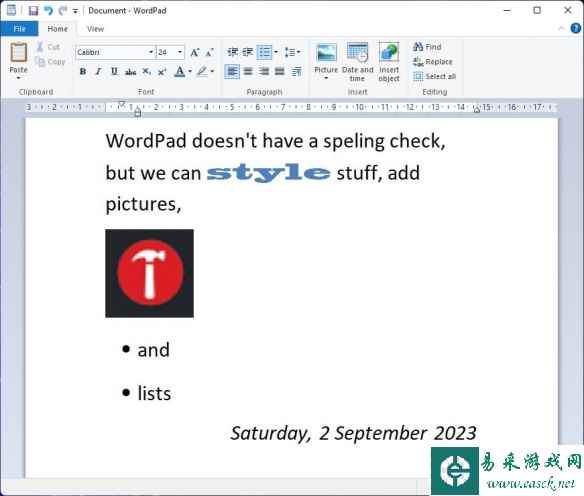
Task: Open the Calibri font family dropdown
Action: (x=151, y=52)
